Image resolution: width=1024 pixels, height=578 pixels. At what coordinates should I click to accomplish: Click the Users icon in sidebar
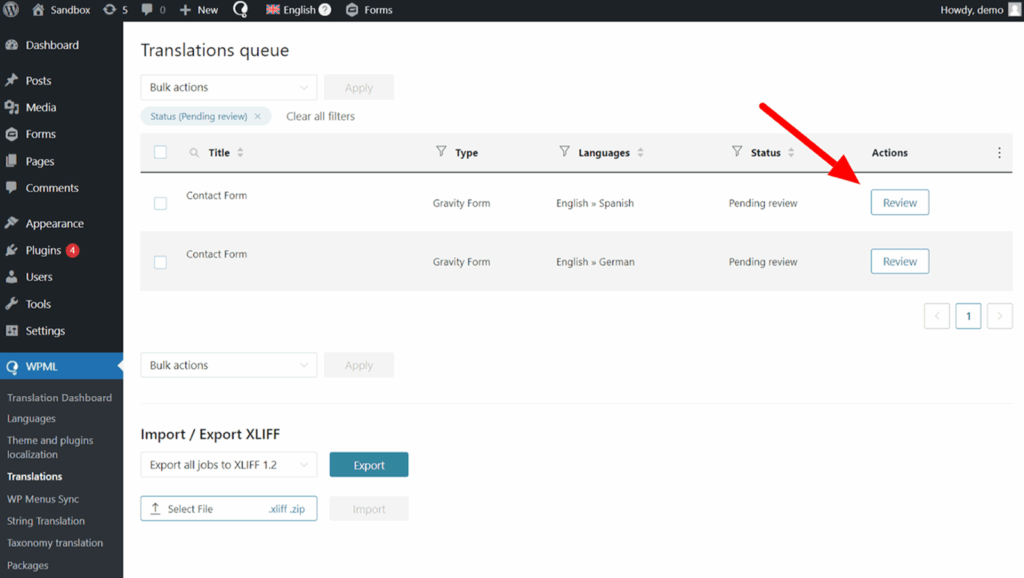(x=12, y=277)
